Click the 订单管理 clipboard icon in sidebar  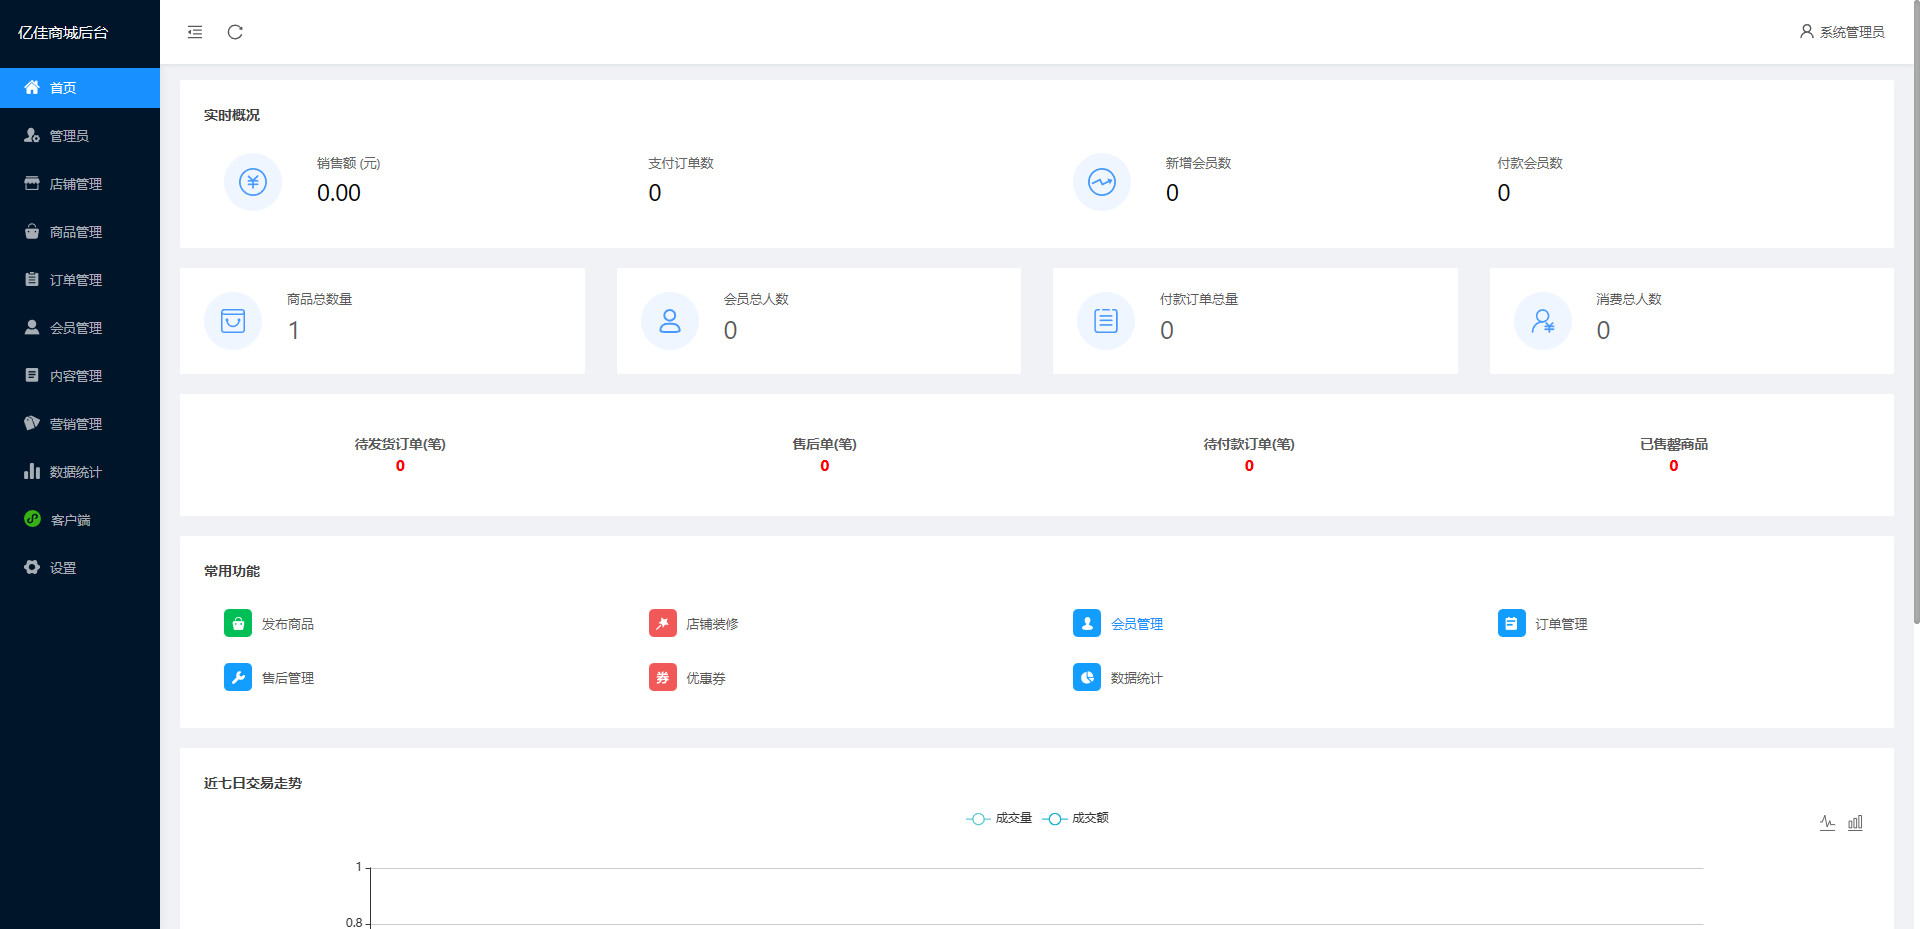click(32, 279)
